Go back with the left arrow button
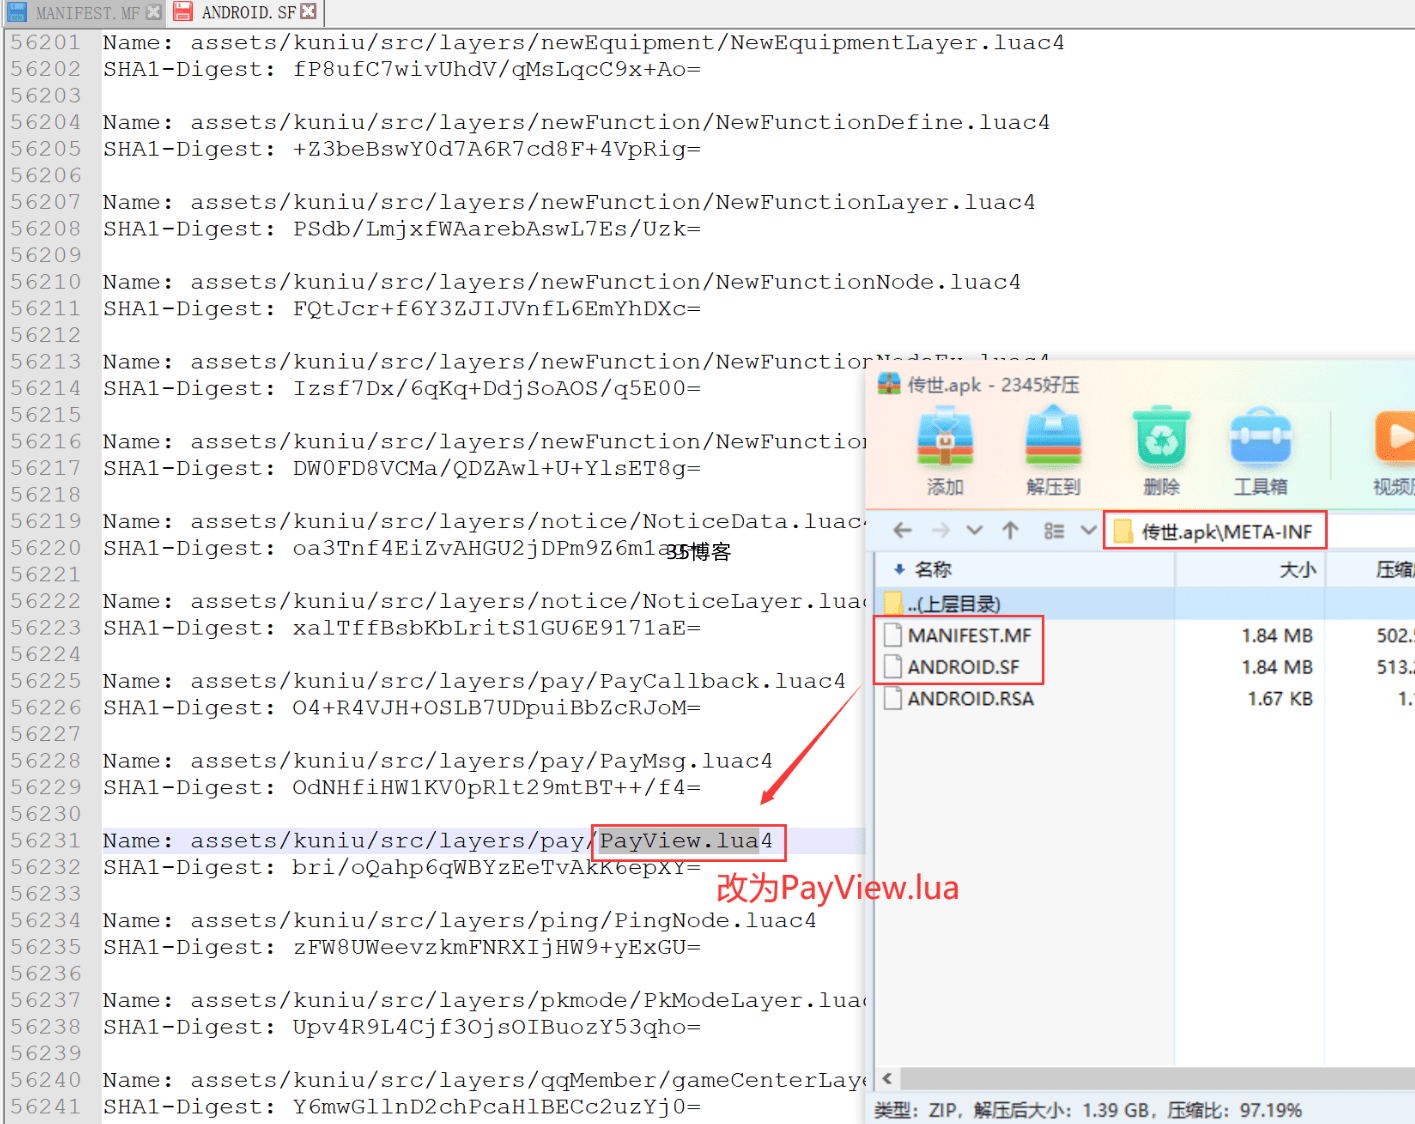This screenshot has height=1124, width=1415. (x=902, y=531)
